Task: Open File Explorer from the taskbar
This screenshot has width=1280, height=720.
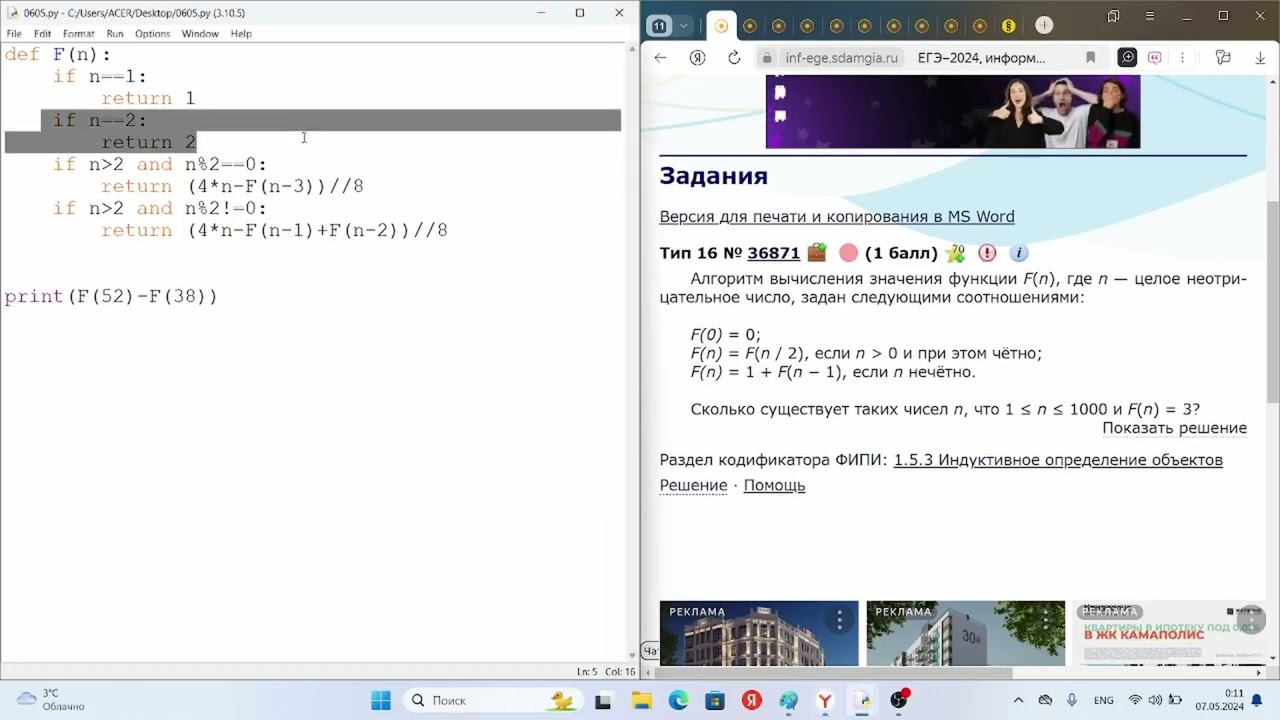Action: click(640, 700)
